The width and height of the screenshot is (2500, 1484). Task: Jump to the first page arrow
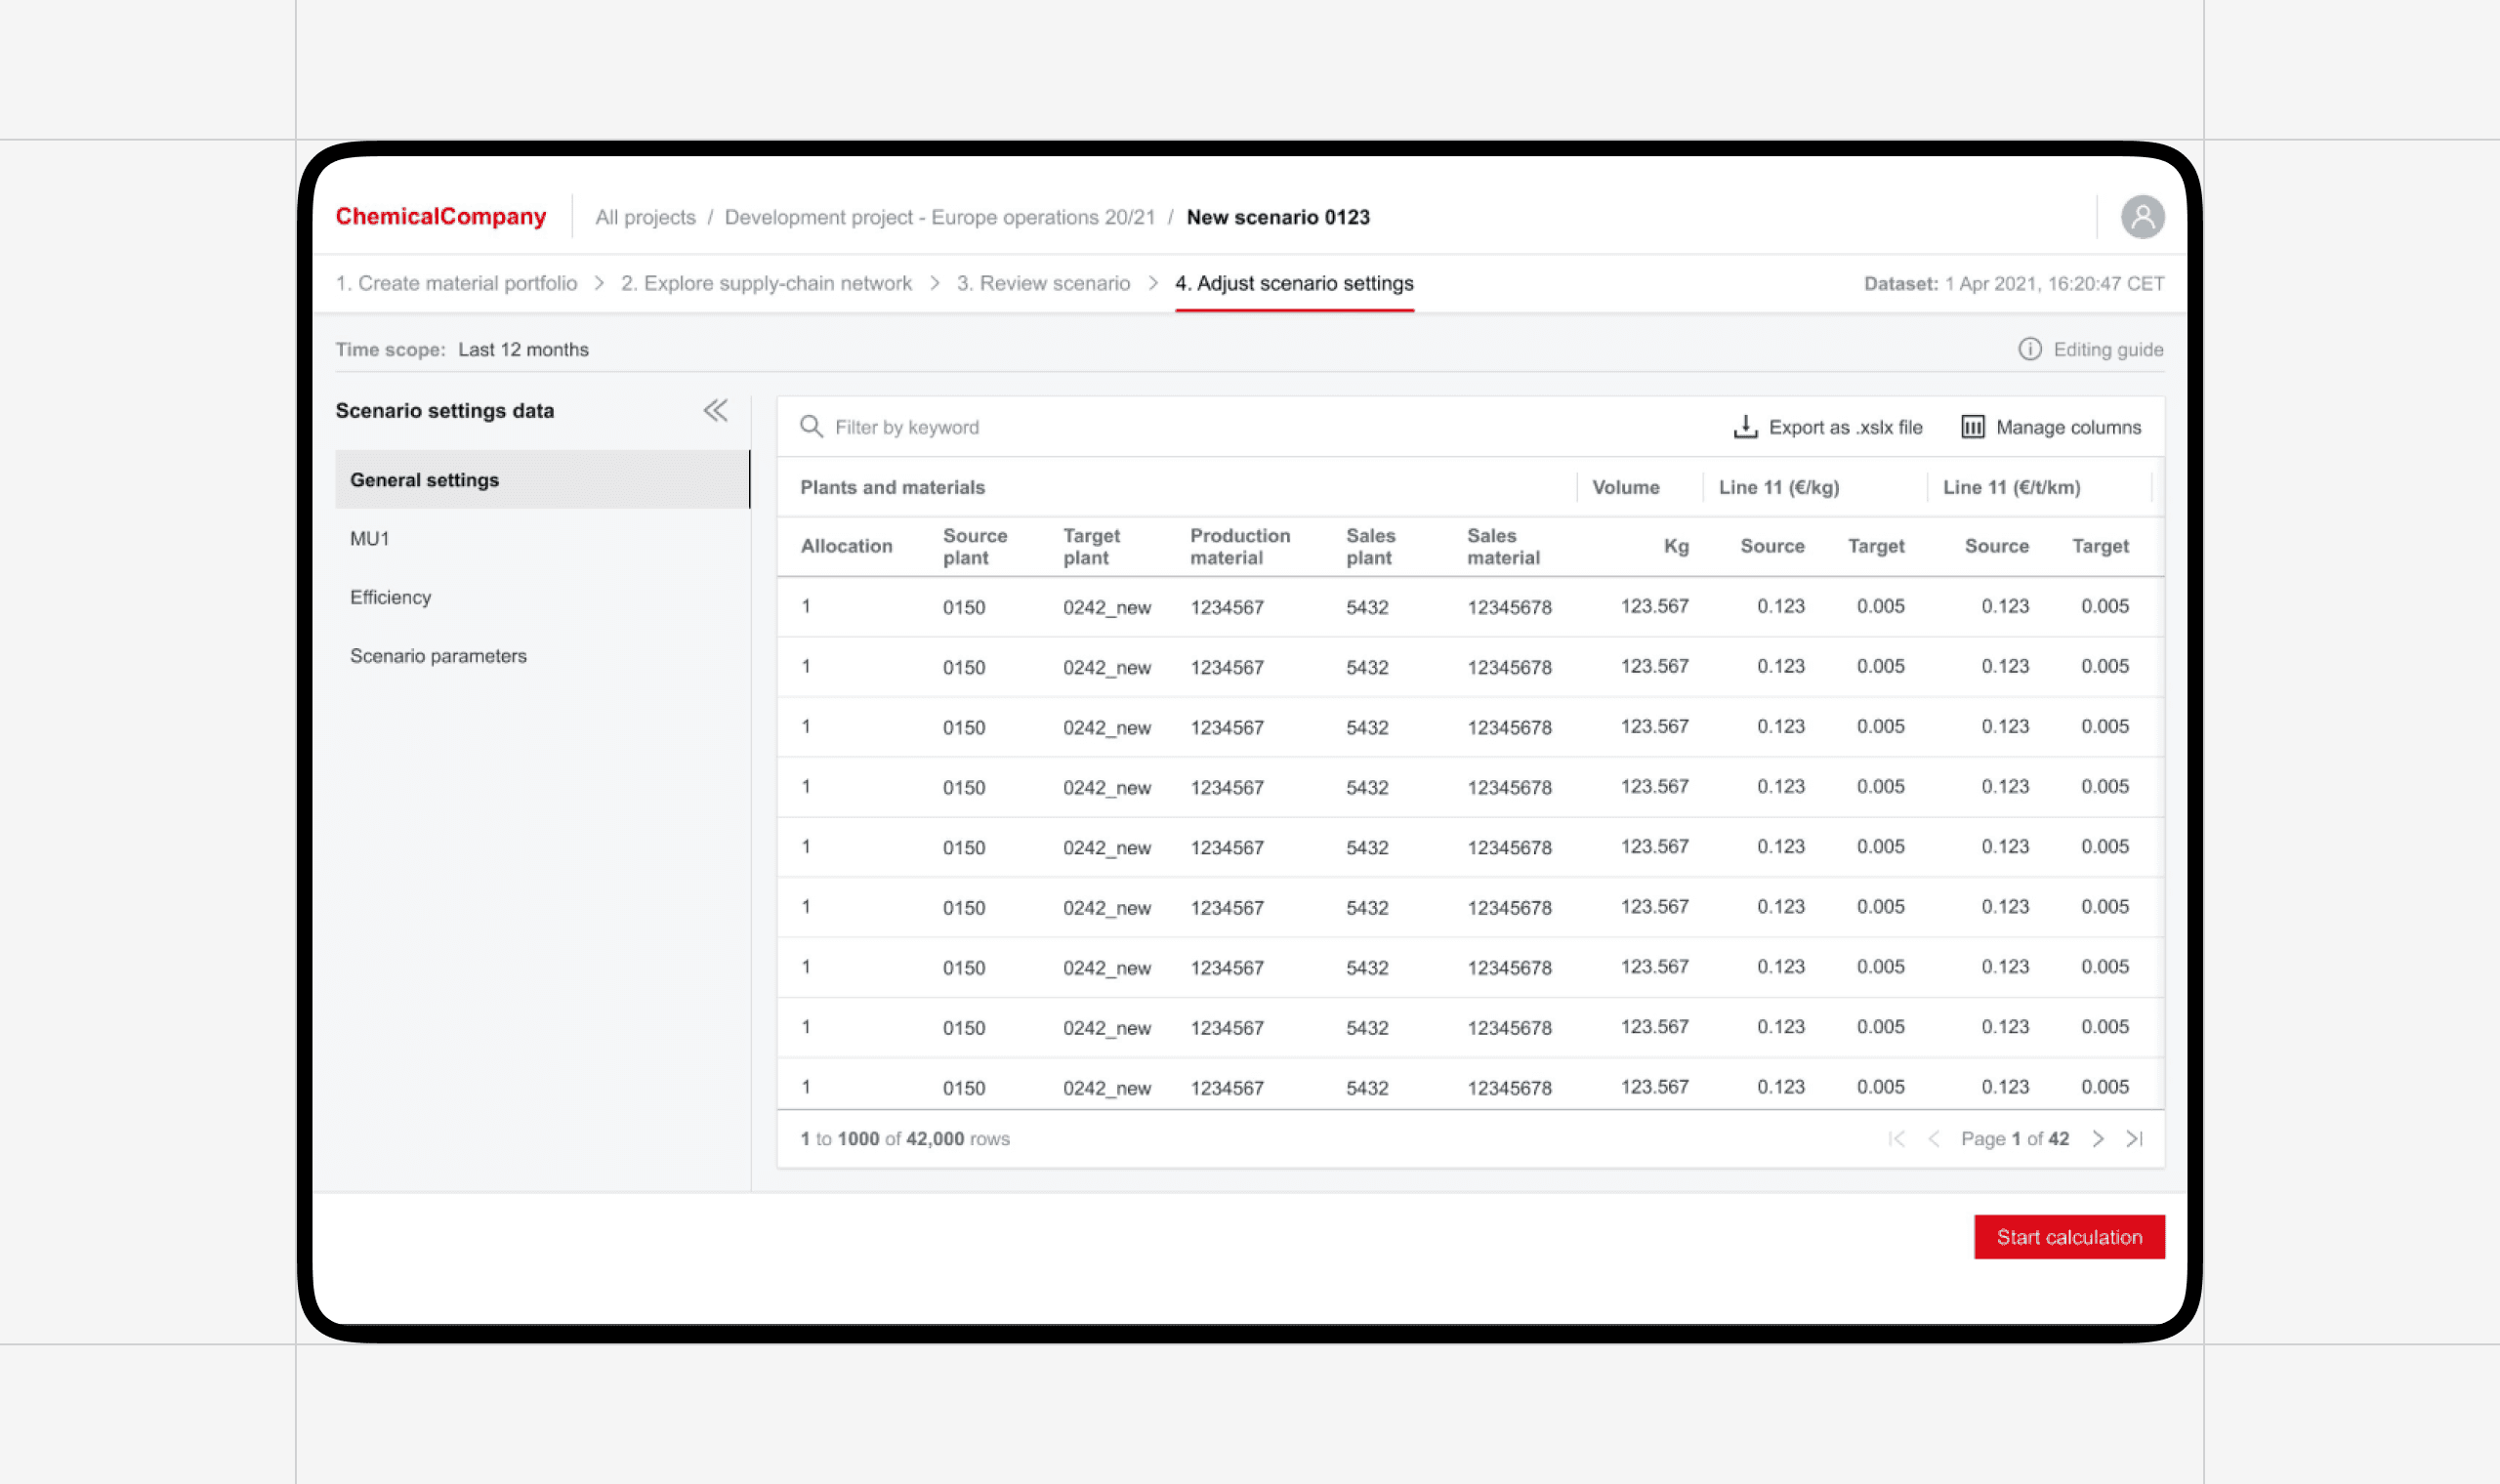click(1897, 1139)
